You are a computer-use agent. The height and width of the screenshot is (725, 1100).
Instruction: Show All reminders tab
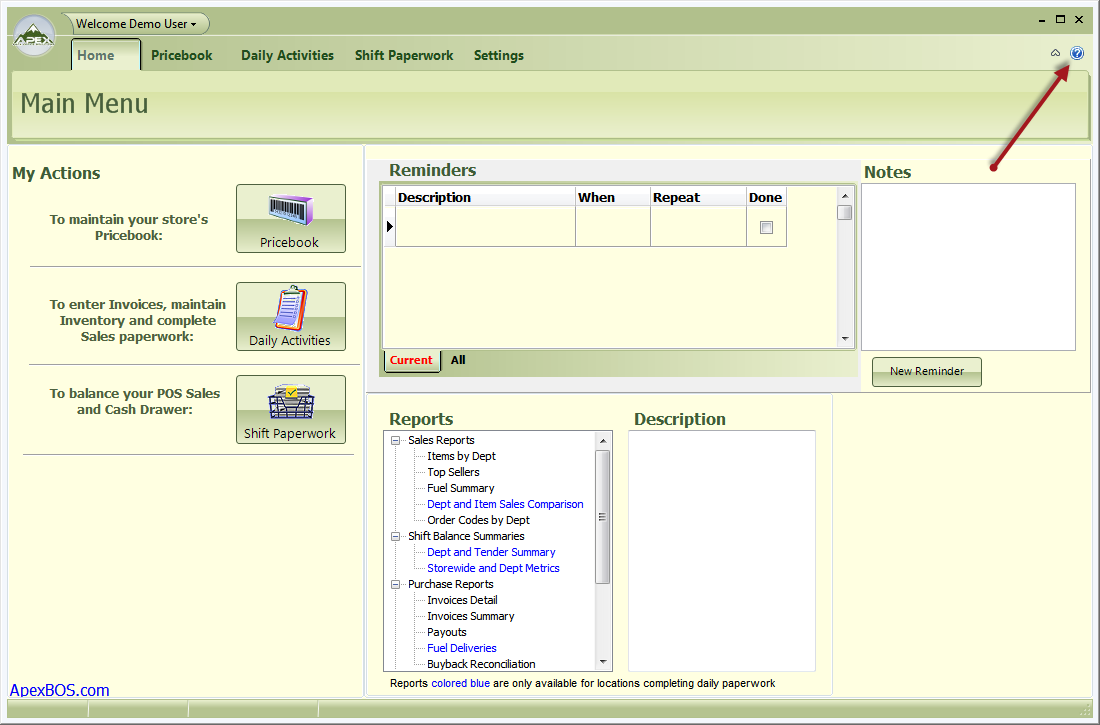(x=458, y=360)
